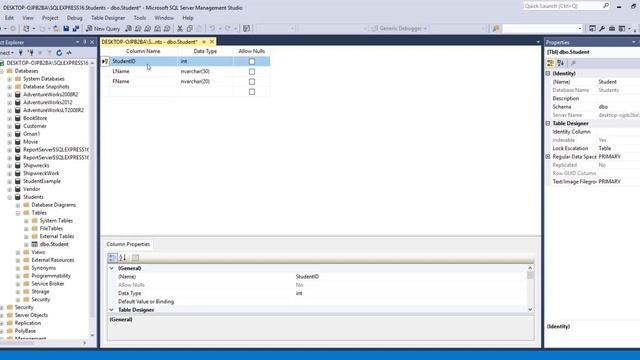640x360 pixels.
Task: Click the Copy icon in toolbar
Action: coord(190,29)
